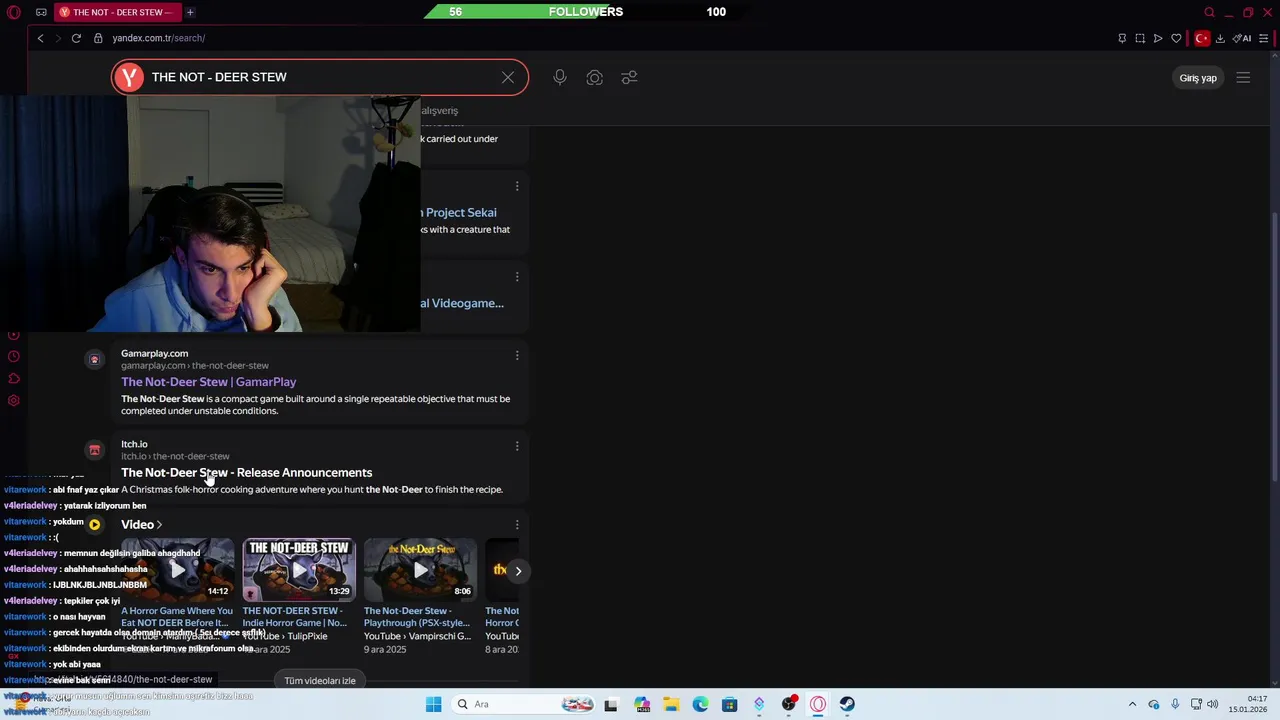Image resolution: width=1280 pixels, height=720 pixels.
Task: Start Yandex voice search microphone
Action: pos(560,77)
